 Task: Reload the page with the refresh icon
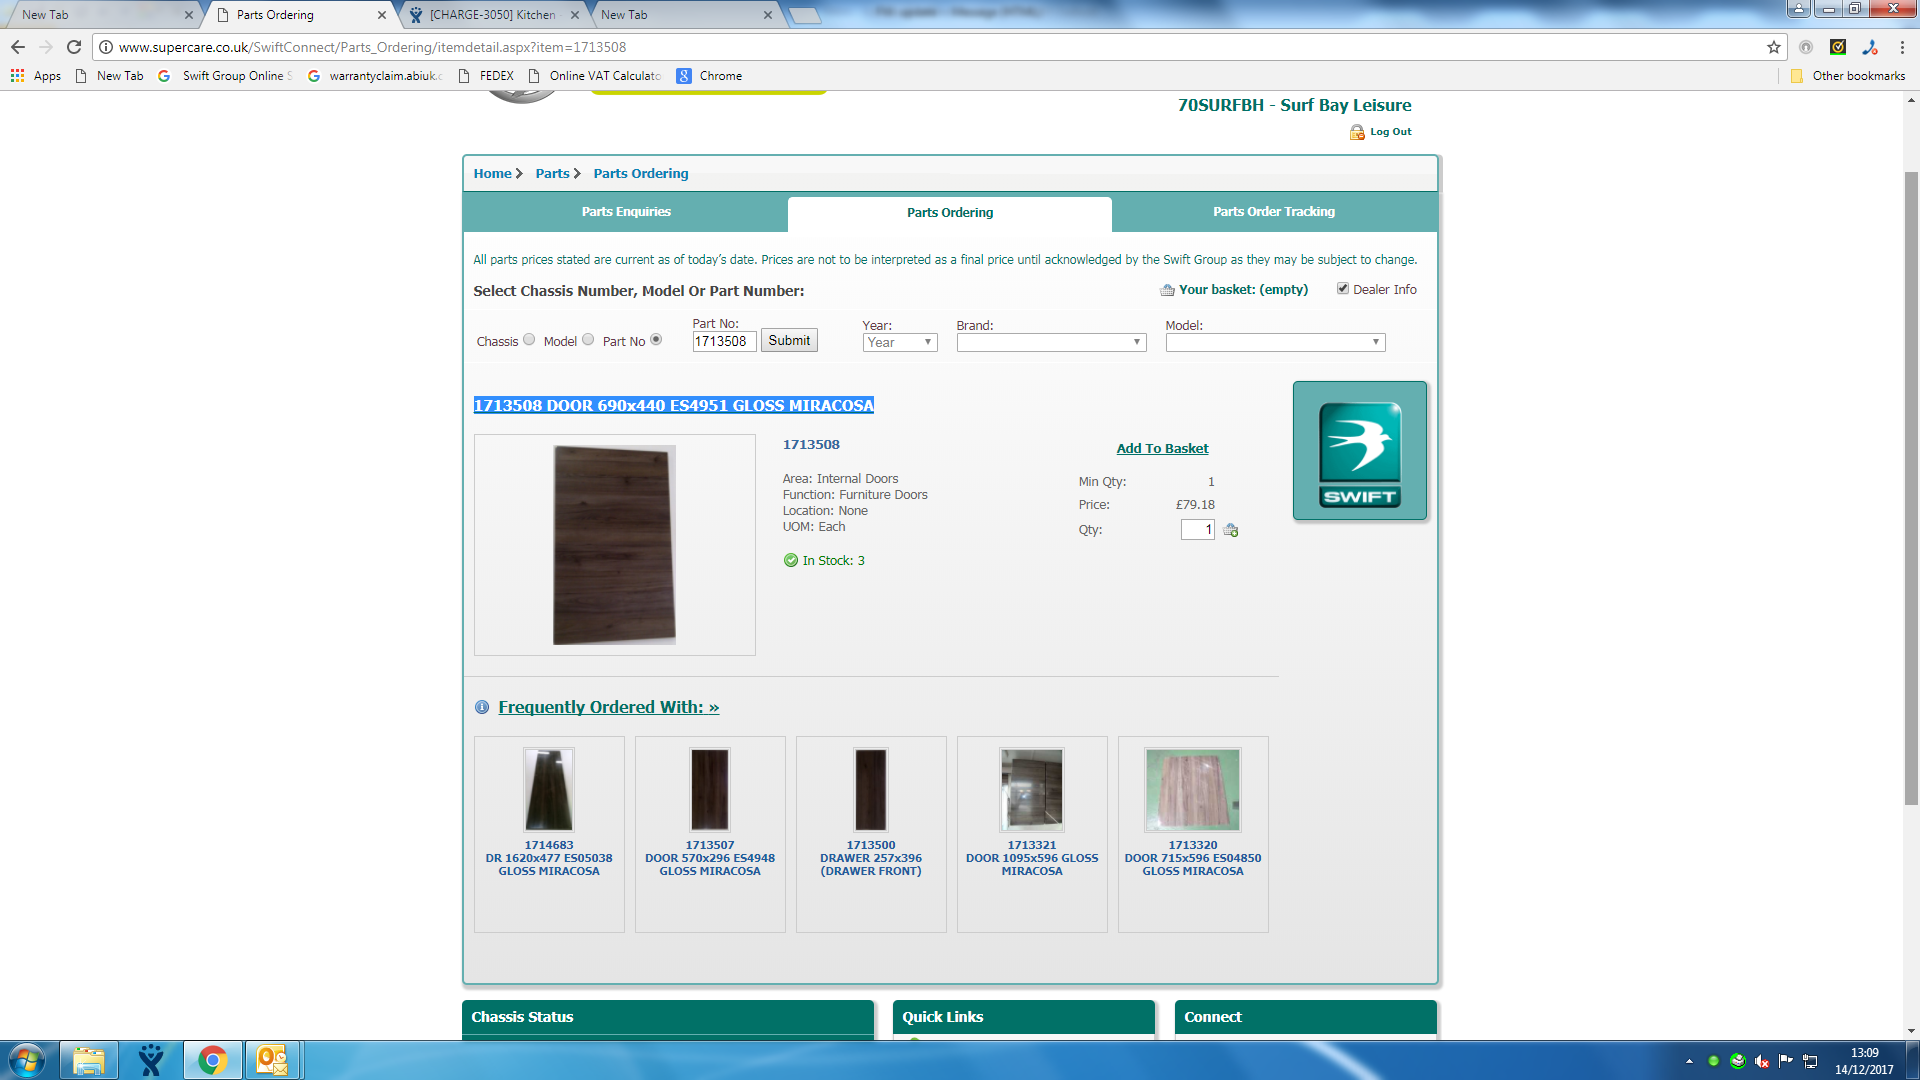[x=74, y=47]
